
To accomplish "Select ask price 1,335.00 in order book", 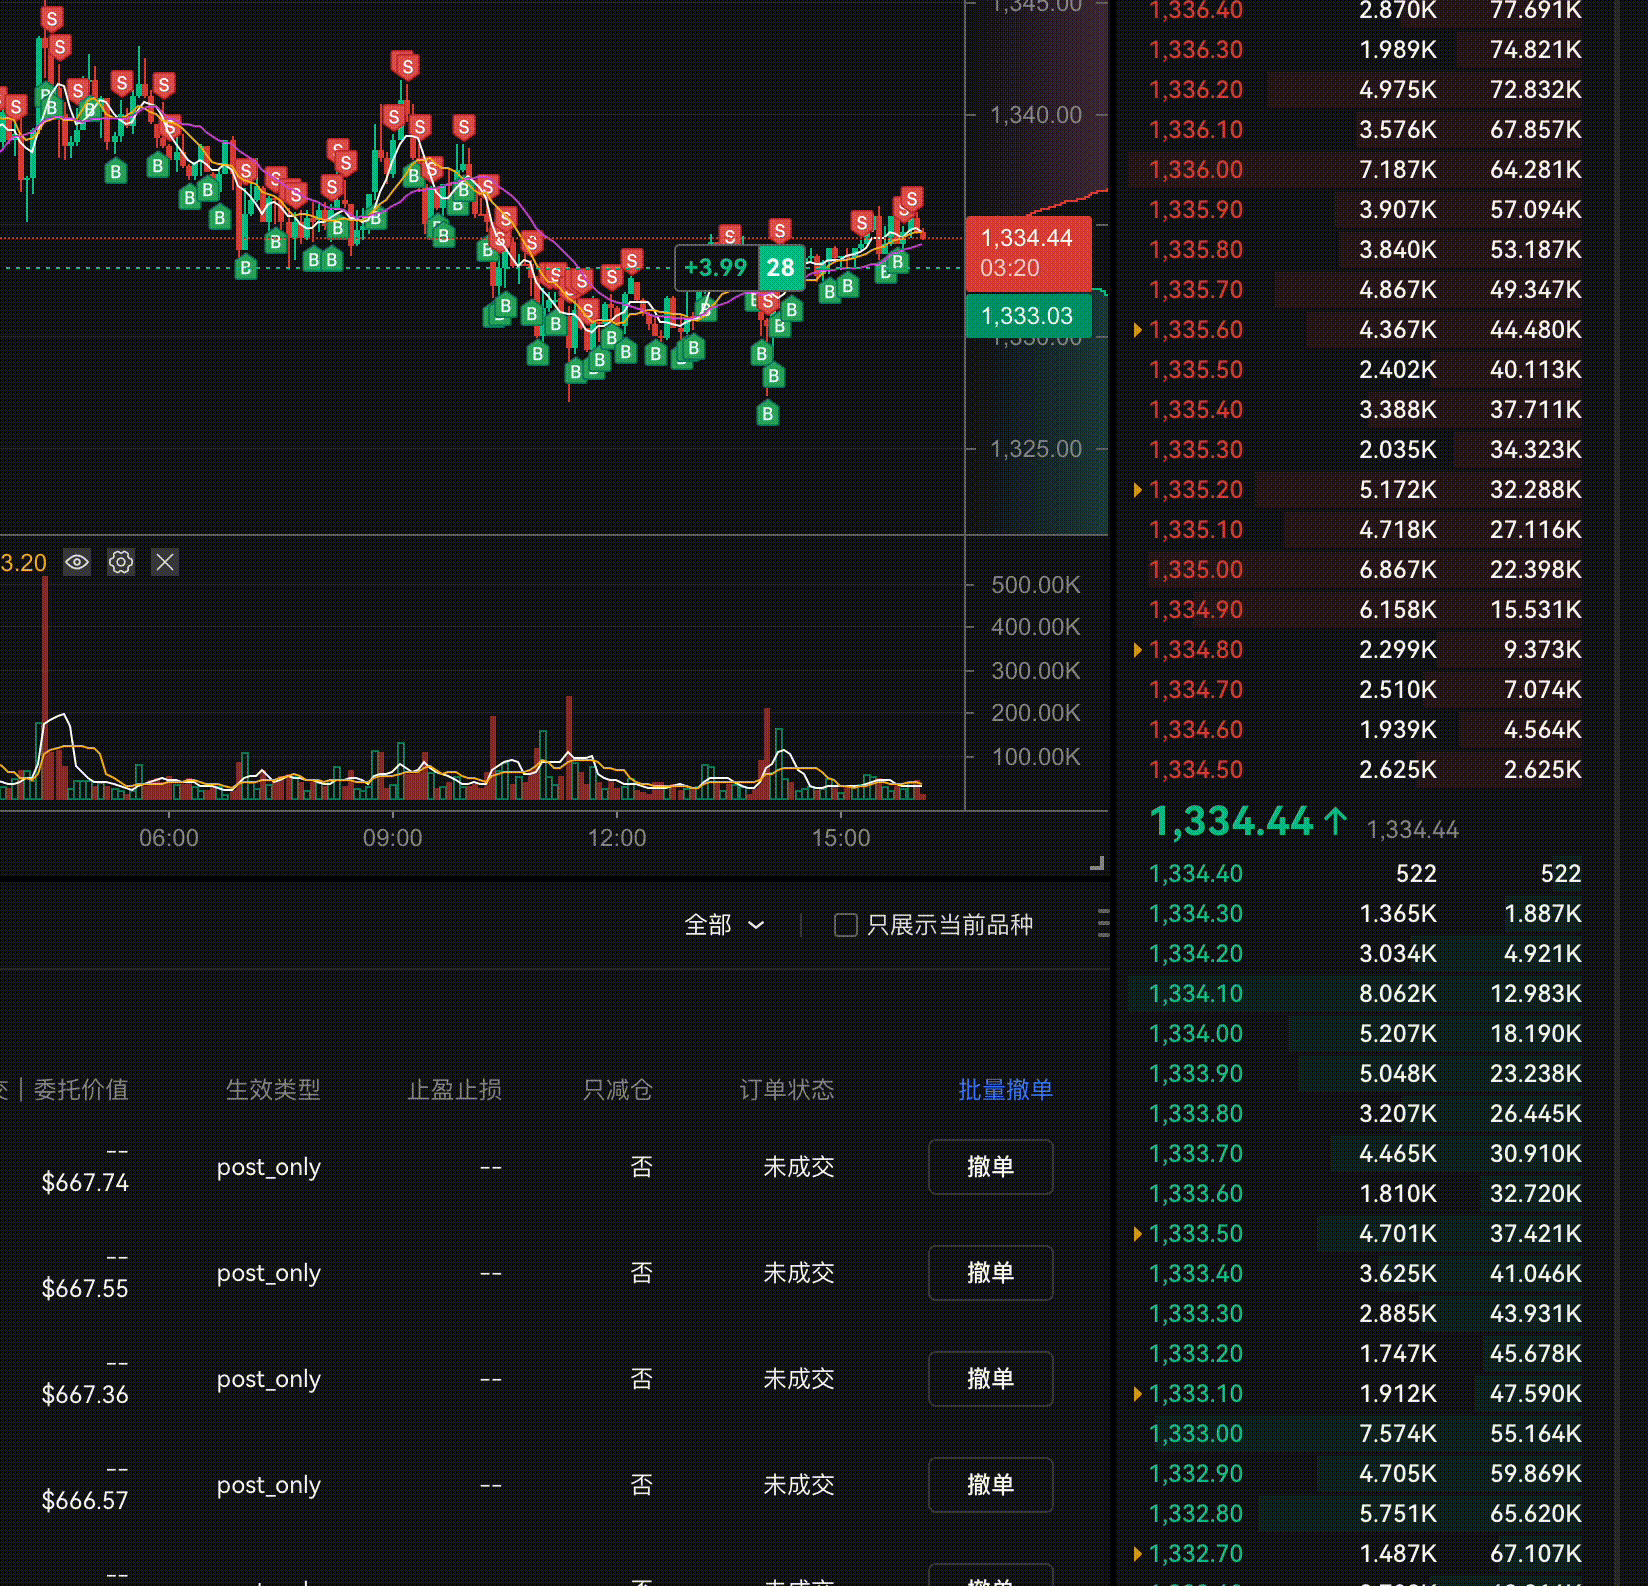I will pyautogui.click(x=1196, y=569).
